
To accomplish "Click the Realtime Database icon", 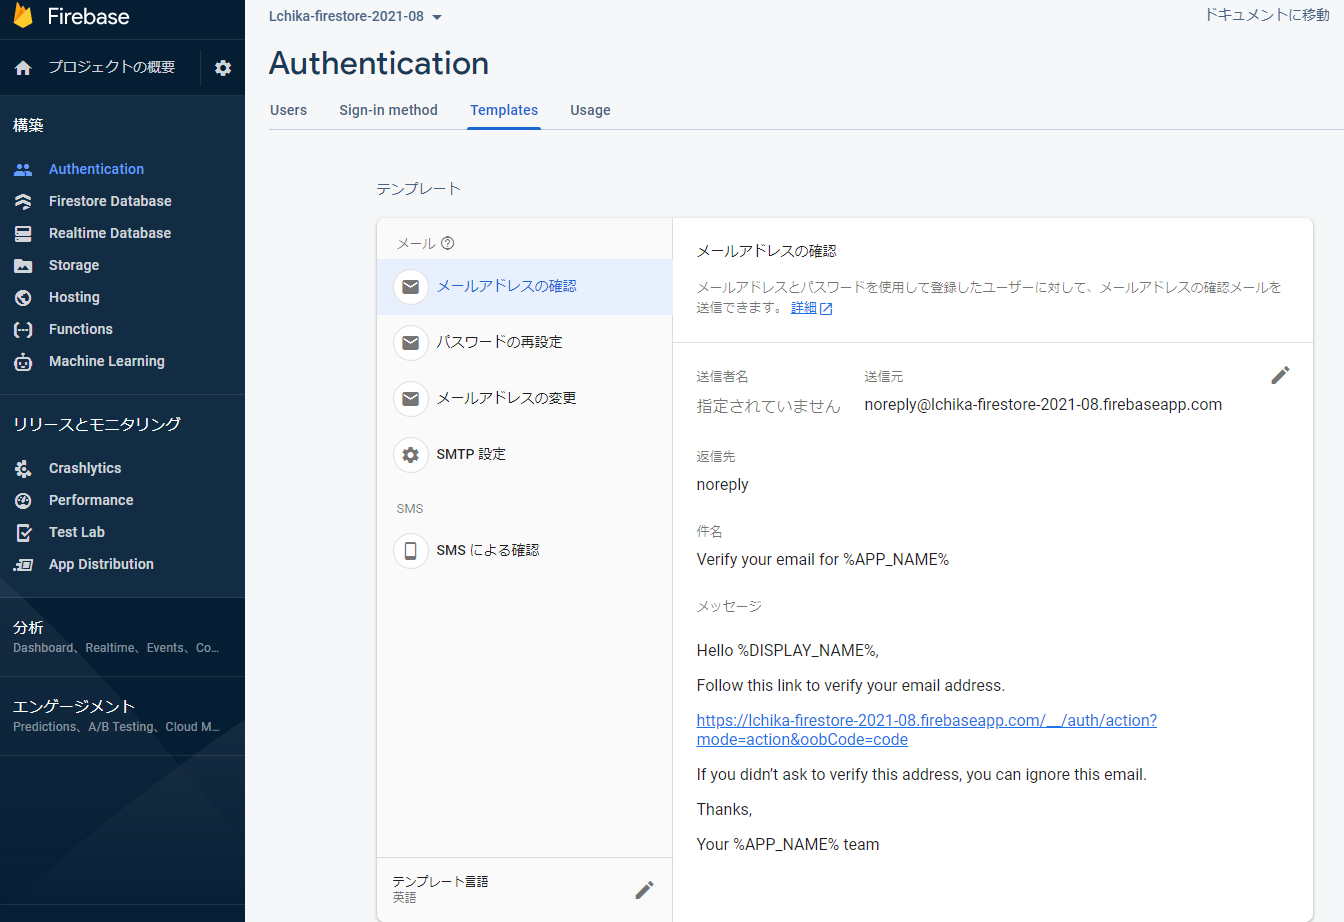I will pos(23,234).
